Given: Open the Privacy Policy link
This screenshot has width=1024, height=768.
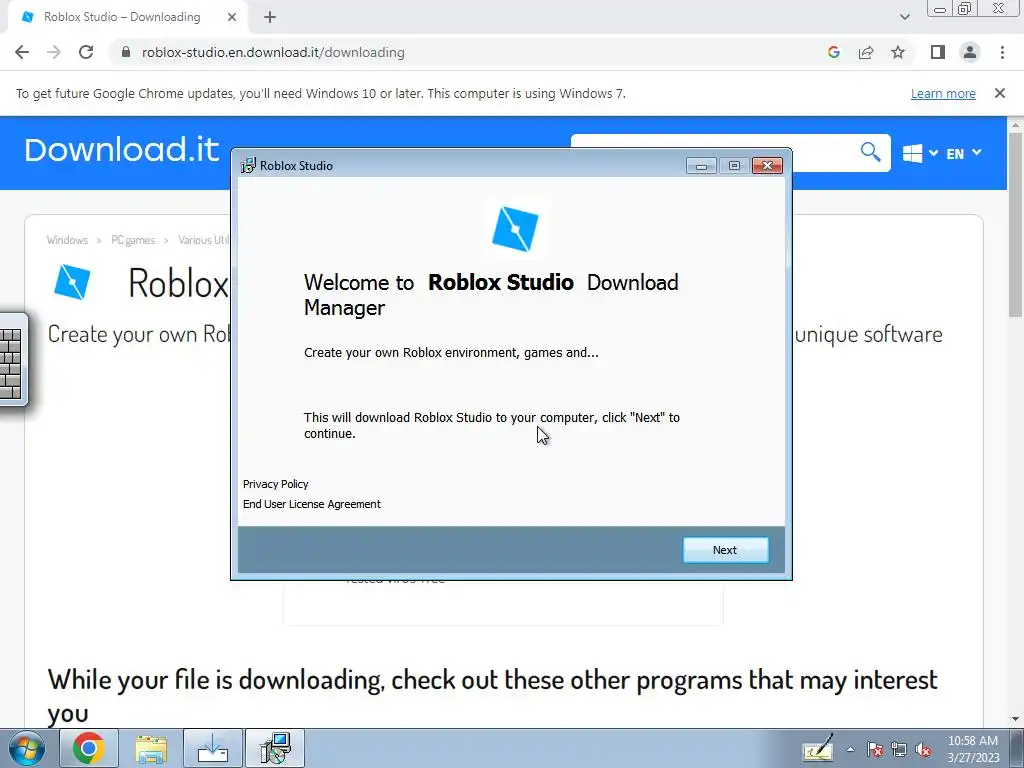Looking at the screenshot, I should click(276, 484).
